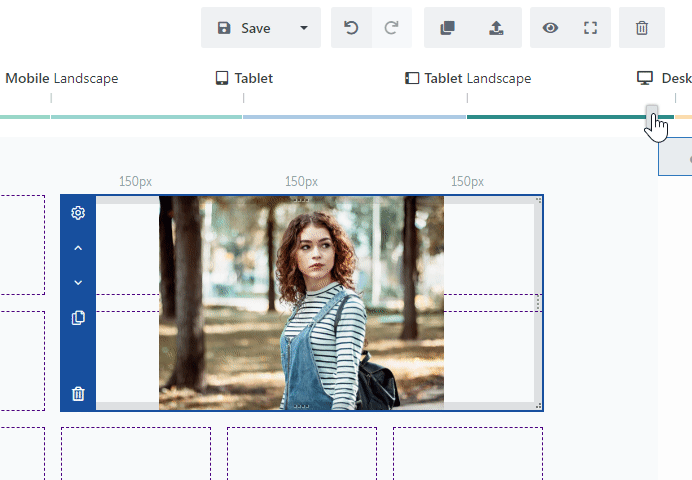Duplicate the selected image block

point(78,318)
